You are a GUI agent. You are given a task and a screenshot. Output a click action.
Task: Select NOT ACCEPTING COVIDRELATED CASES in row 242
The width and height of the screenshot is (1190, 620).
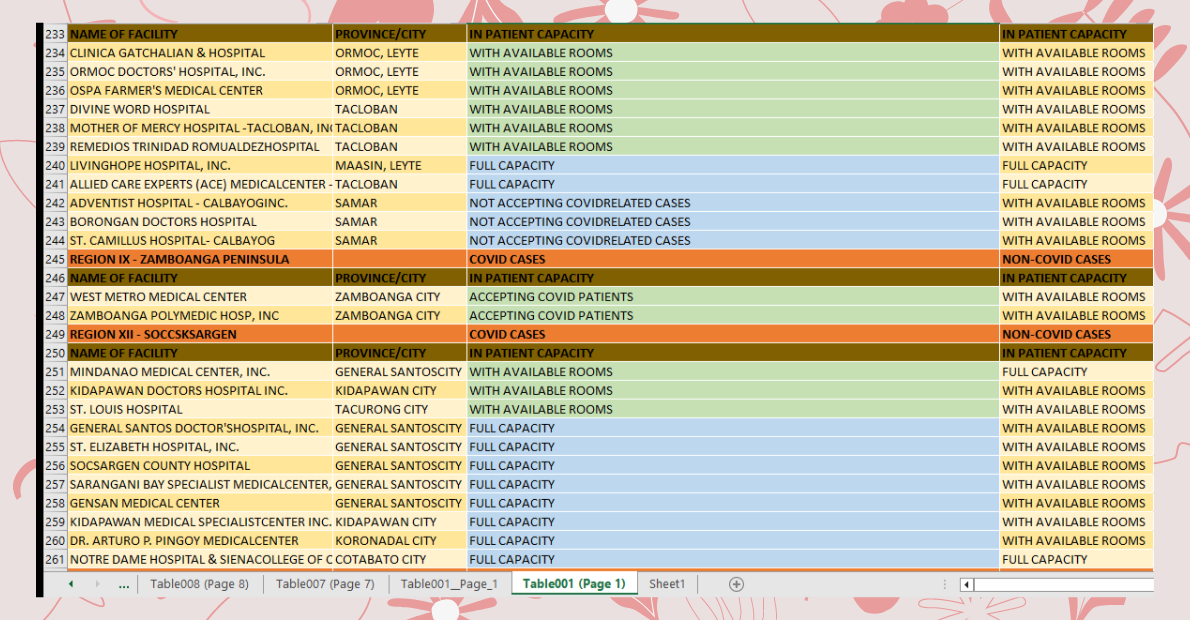tap(733, 203)
